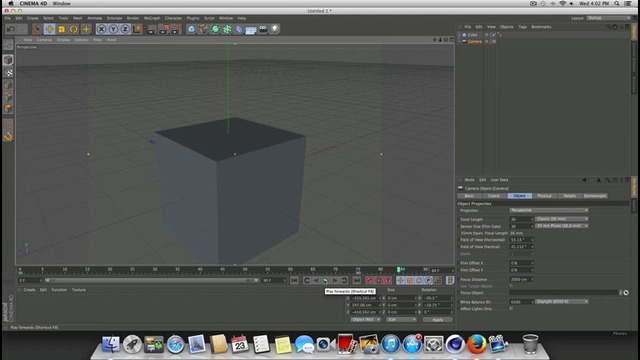
Task: Select Camera in the Object Manager
Action: click(474, 42)
